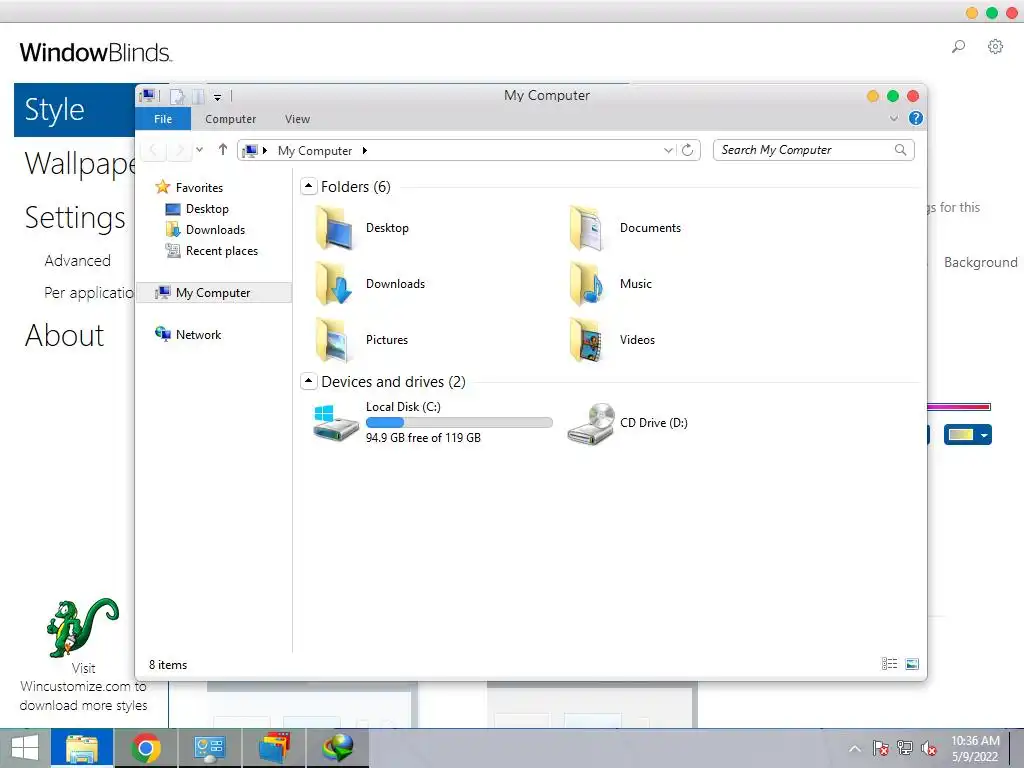Click the Action Center flag tray icon

point(880,748)
